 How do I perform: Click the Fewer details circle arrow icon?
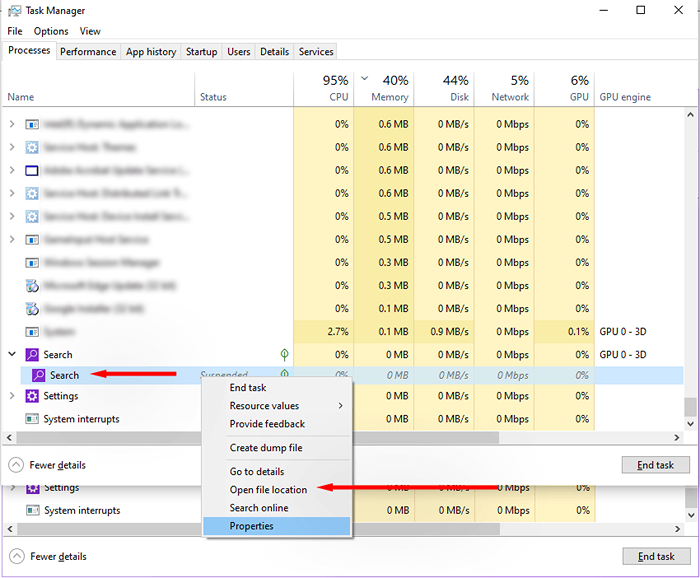coord(16,465)
